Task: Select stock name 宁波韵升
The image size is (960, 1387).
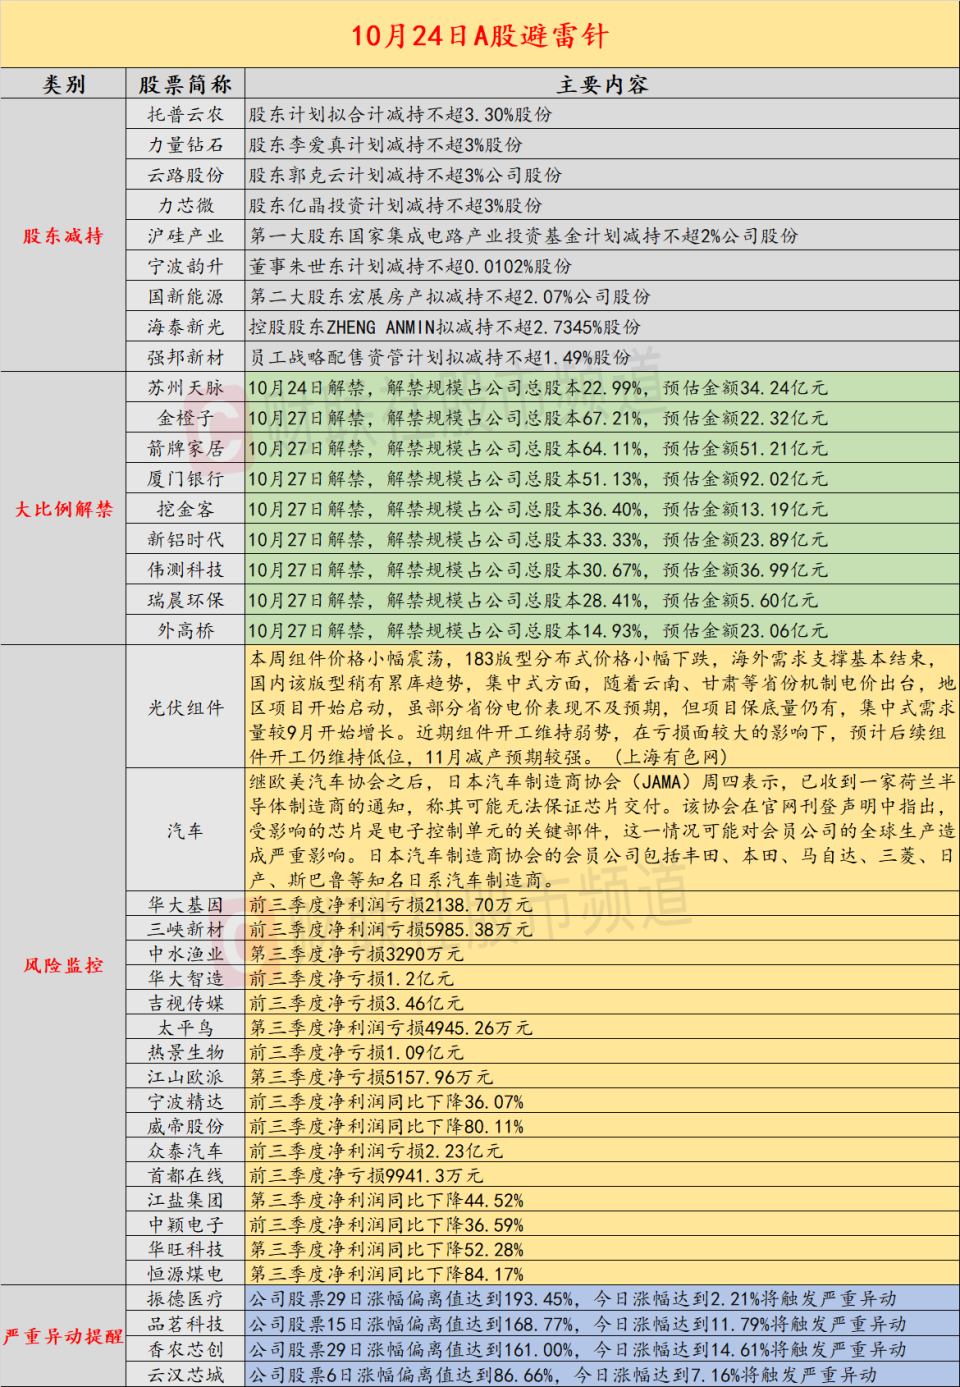Action: (185, 266)
